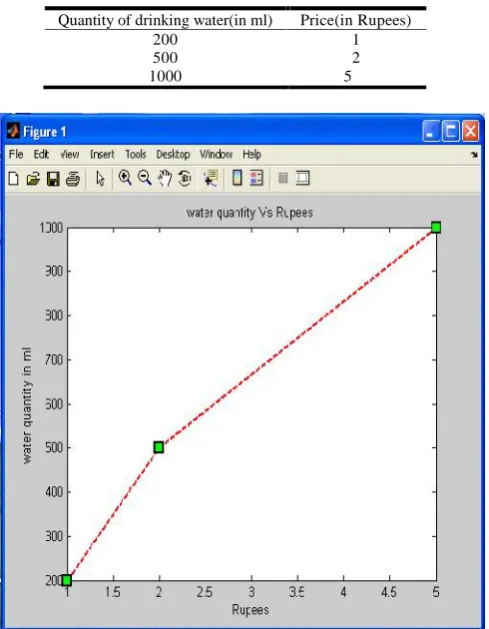Activate the Zoom Out magnifier tool
Screen dimensions: 489x629
144,177
